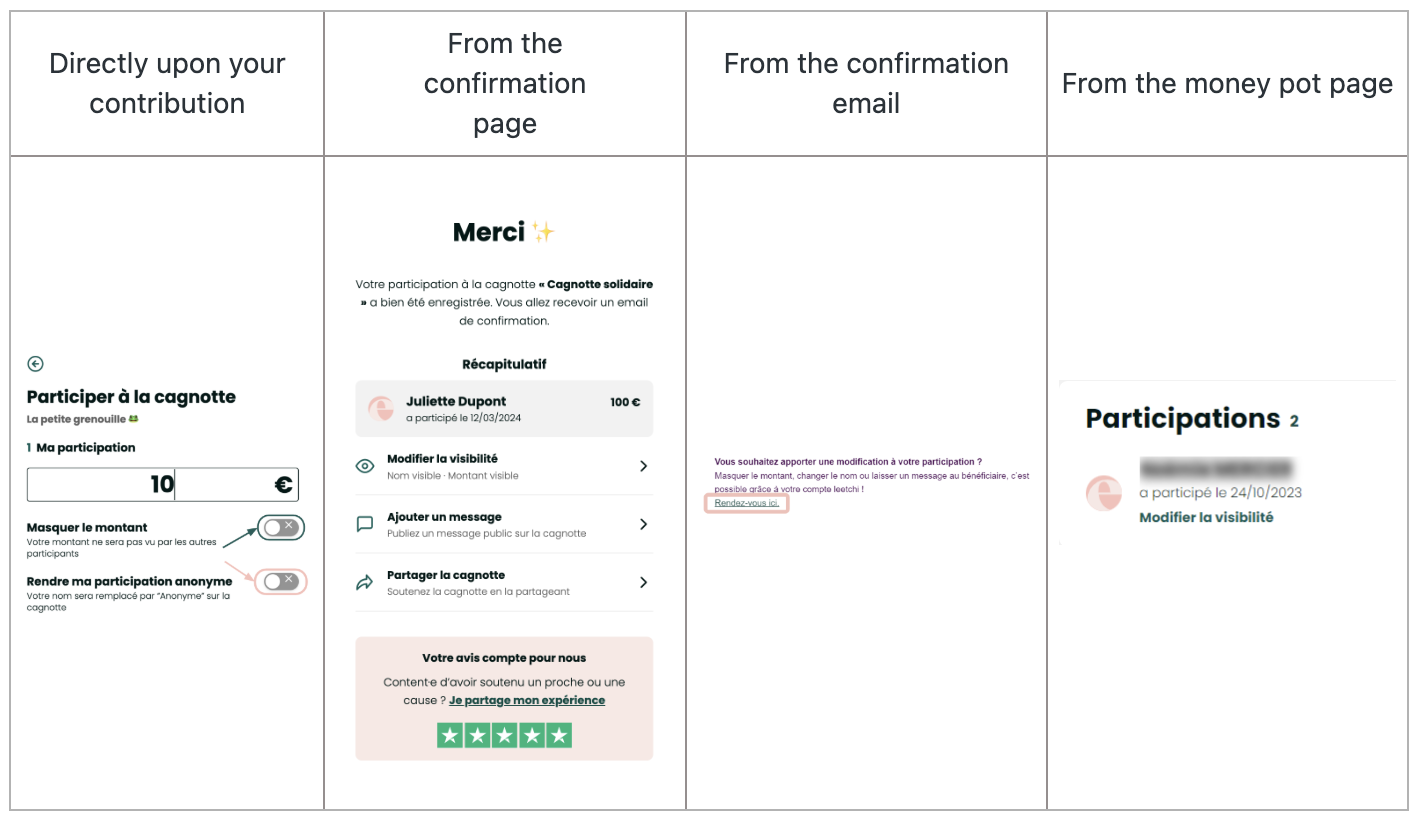Expand Ajouter un message chevron
This screenshot has width=1418, height=822.
643,524
